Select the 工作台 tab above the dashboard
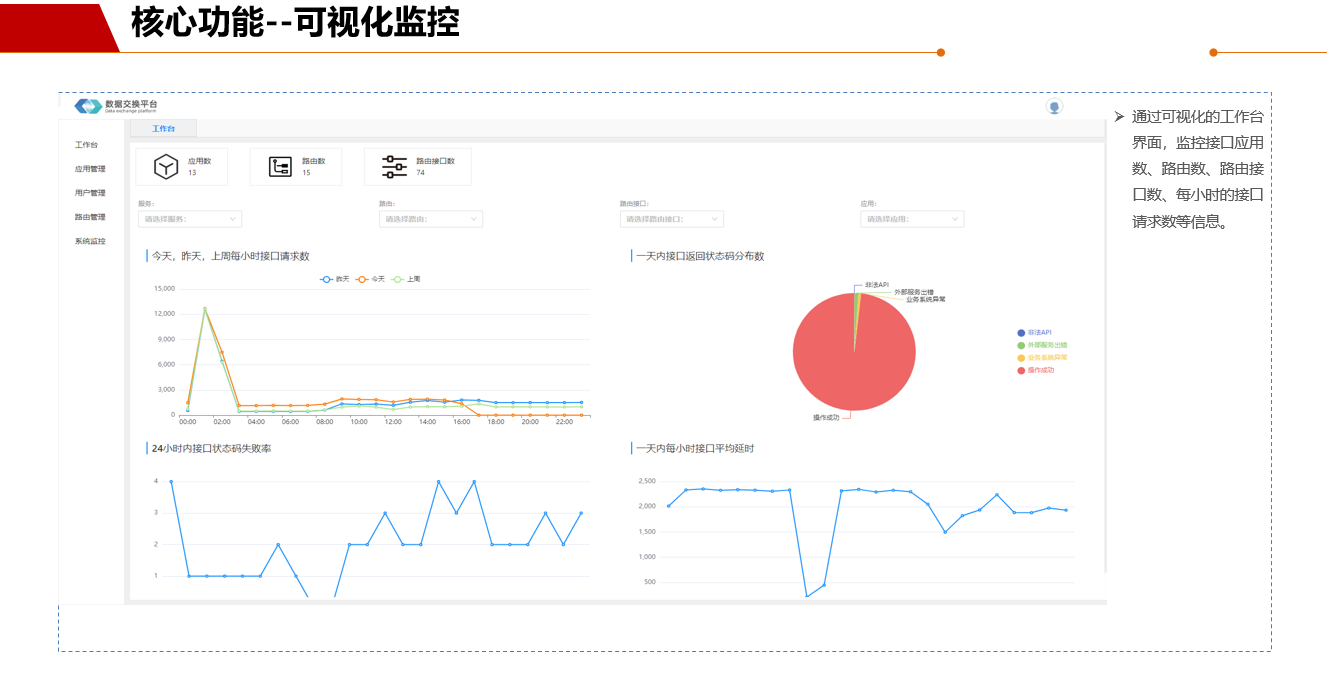The image size is (1327, 692). coord(163,129)
